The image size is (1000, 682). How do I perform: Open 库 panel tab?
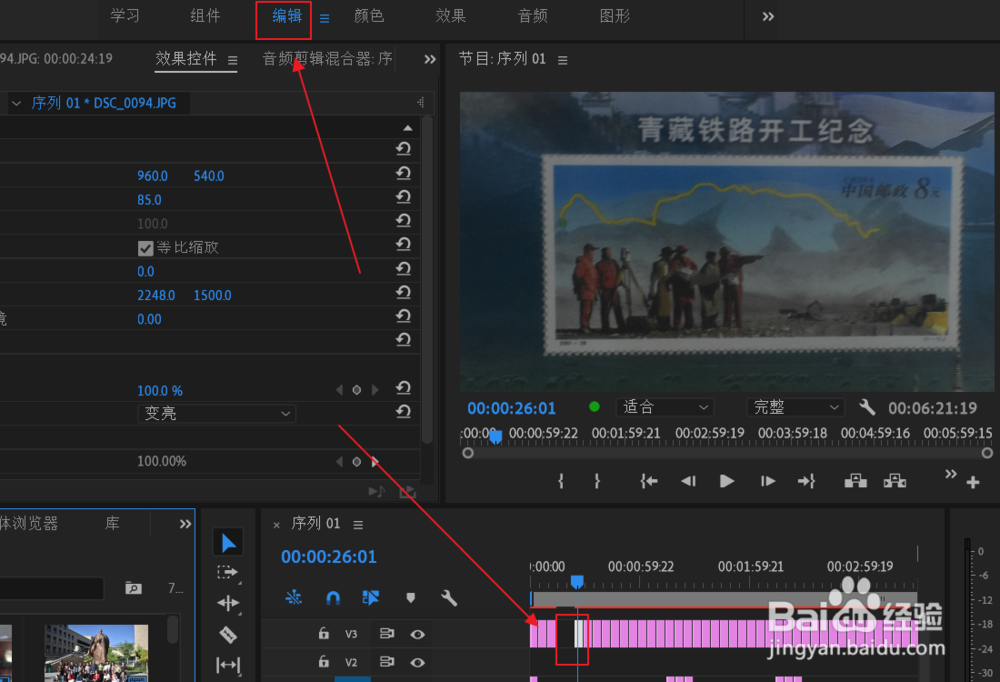(x=112, y=524)
